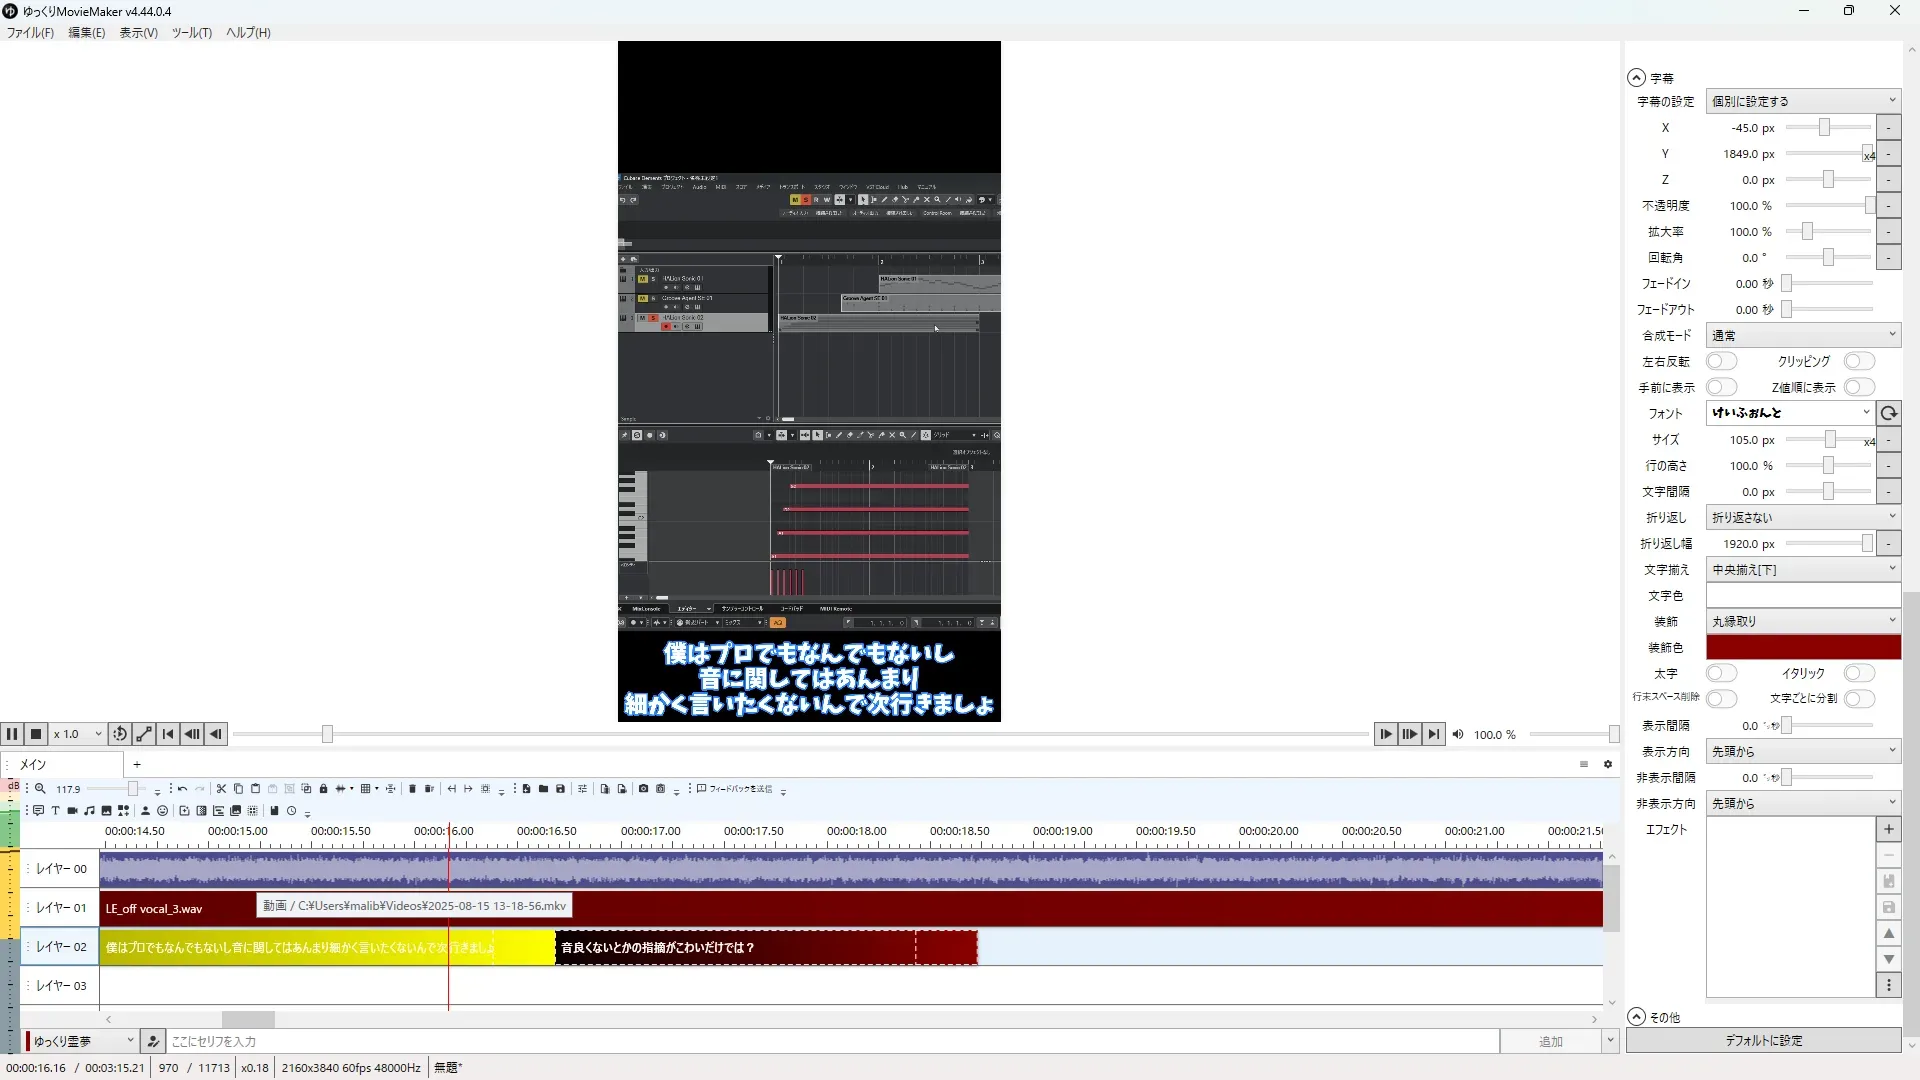This screenshot has width=1920, height=1080.
Task: Click the lock icon in timeline toolbar
Action: (323, 789)
